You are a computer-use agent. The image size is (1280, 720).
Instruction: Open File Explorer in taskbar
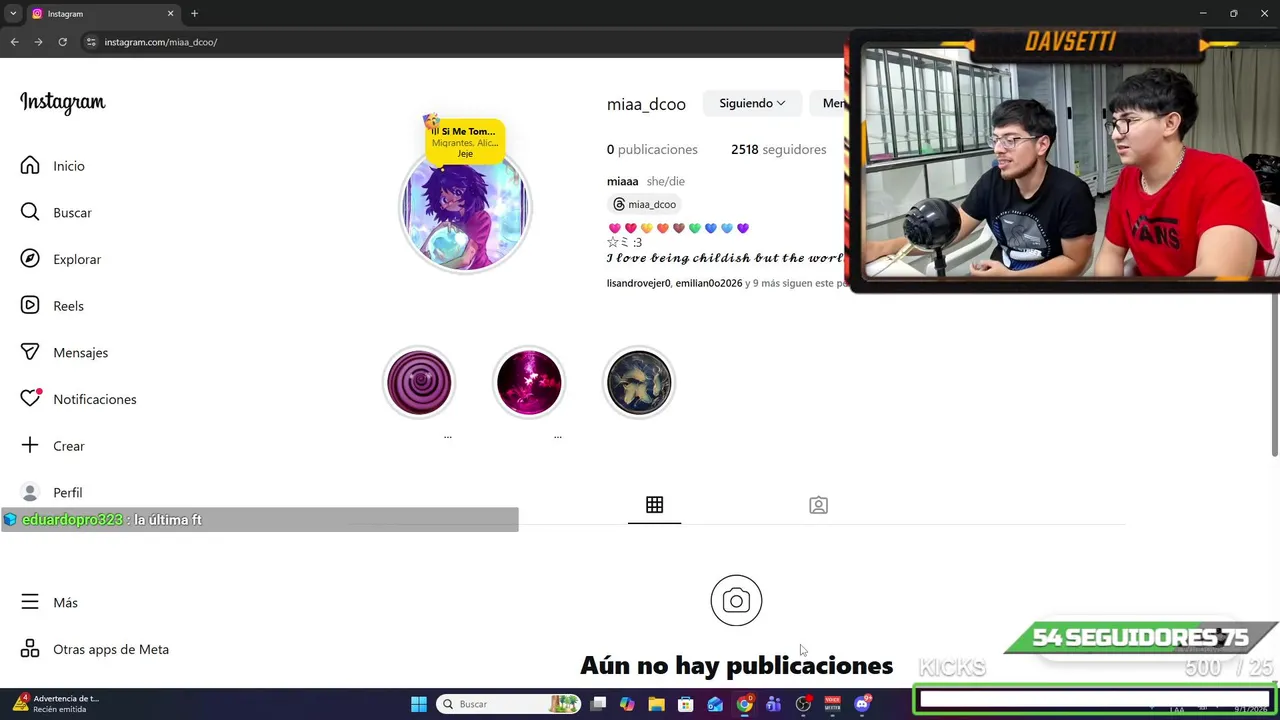[x=656, y=704]
